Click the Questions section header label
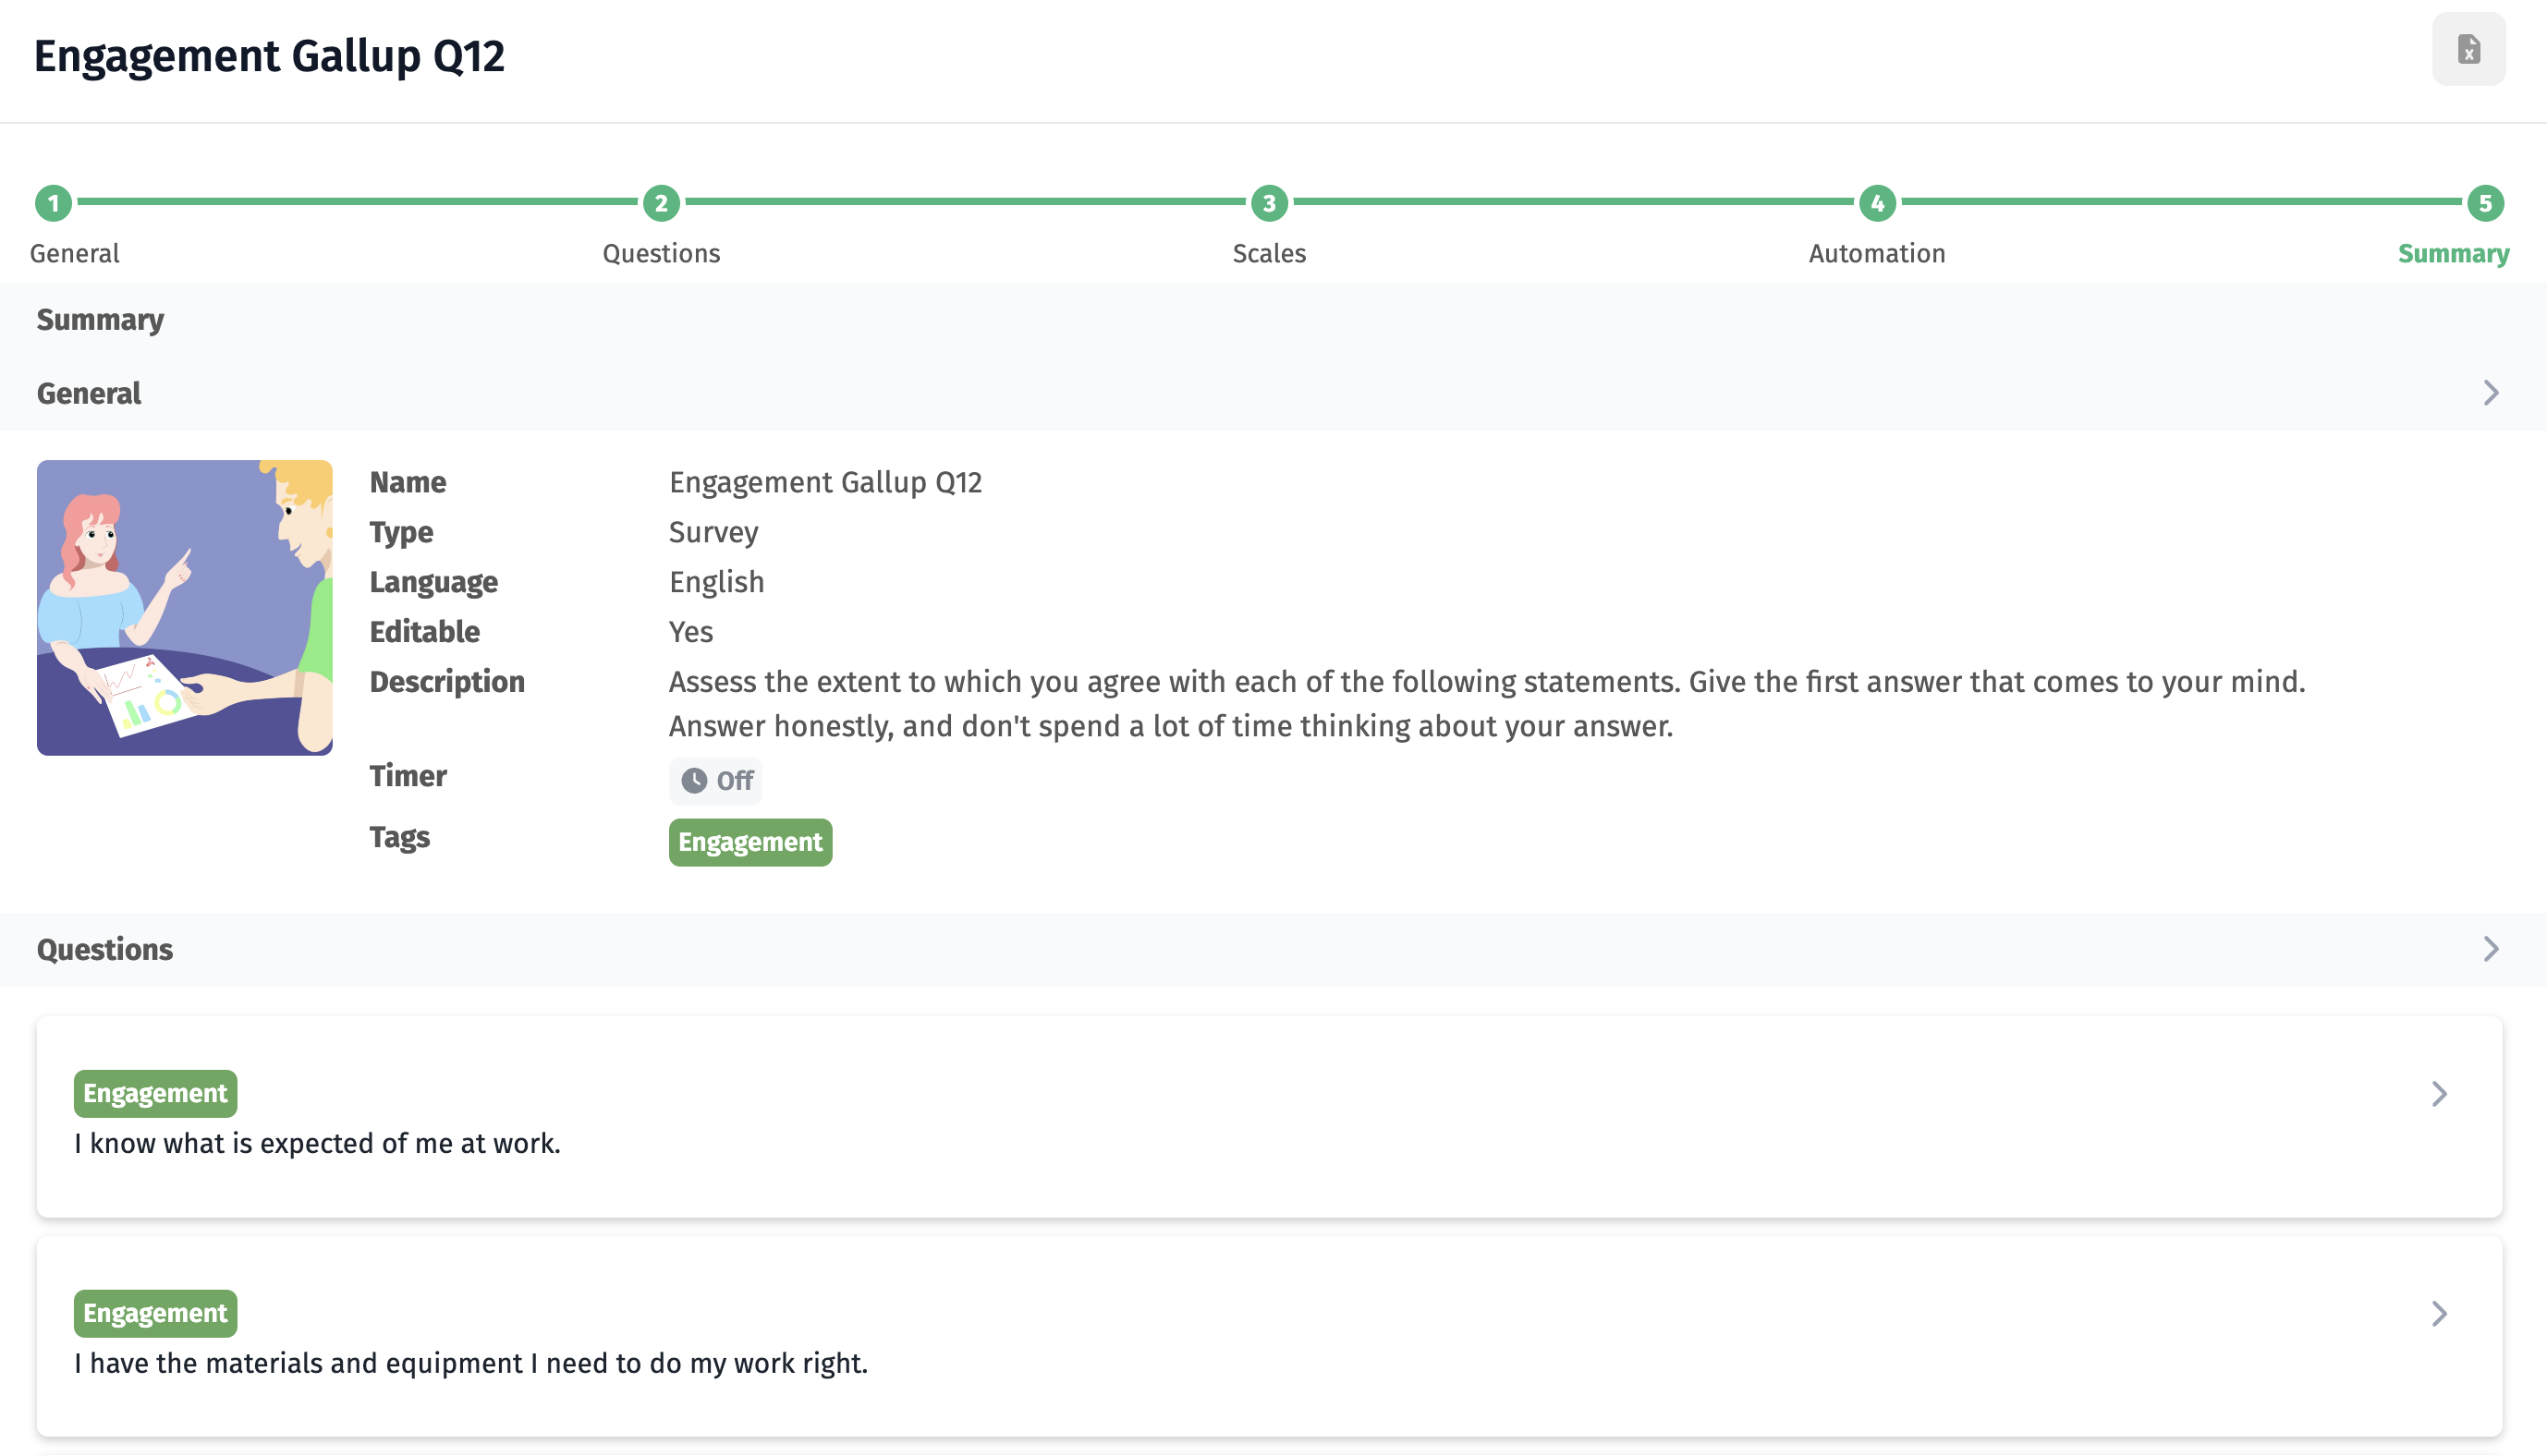The width and height of the screenshot is (2547, 1456). (x=105, y=949)
